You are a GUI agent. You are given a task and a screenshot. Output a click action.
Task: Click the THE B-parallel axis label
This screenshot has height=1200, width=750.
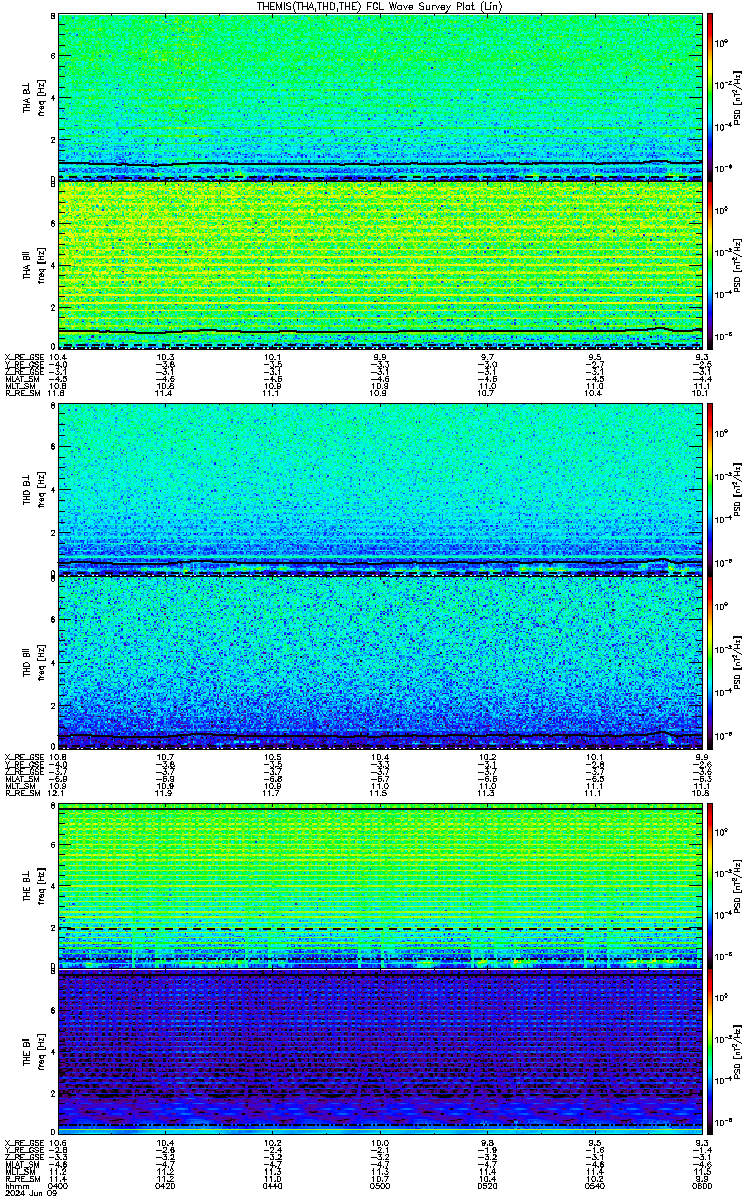(x=28, y=1050)
